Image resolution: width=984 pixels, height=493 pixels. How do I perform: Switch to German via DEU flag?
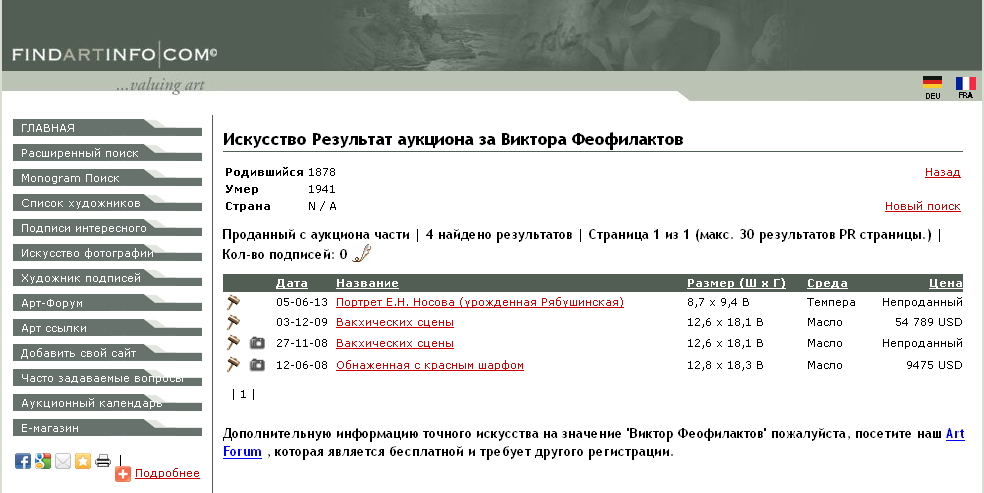932,84
